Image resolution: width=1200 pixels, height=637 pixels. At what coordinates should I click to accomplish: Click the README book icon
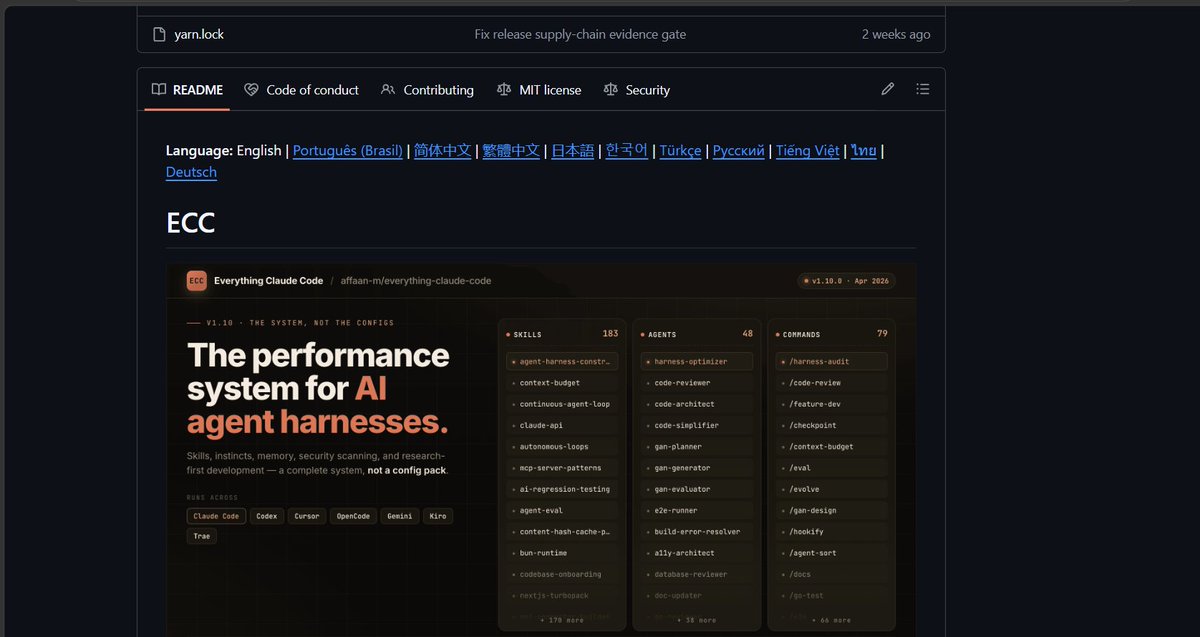159,90
